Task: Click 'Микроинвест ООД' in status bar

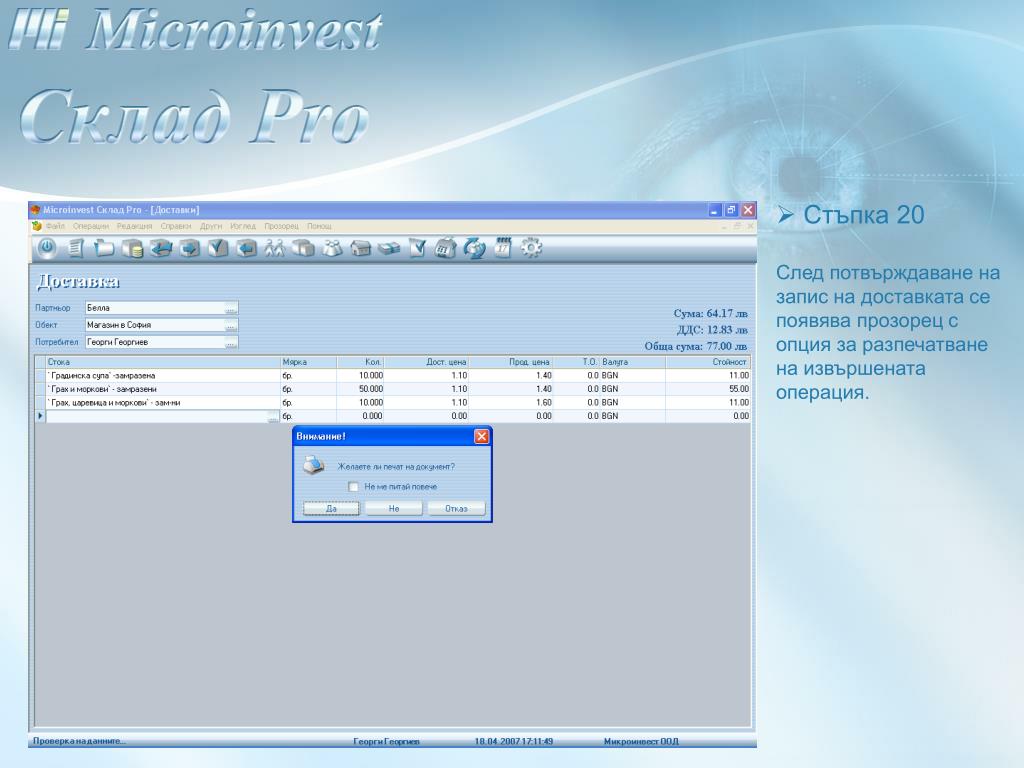Action: point(641,741)
